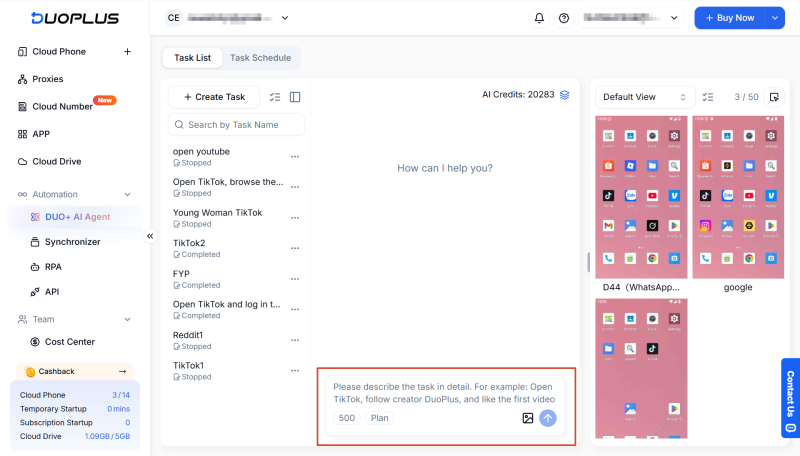Collapse sidebar with double chevron
The width and height of the screenshot is (800, 456).
click(150, 236)
